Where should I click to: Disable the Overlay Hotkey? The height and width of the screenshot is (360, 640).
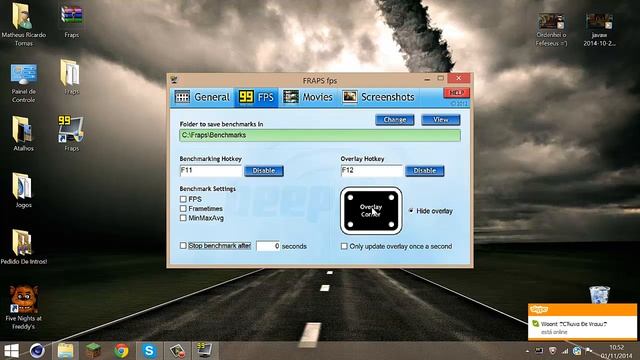[424, 171]
